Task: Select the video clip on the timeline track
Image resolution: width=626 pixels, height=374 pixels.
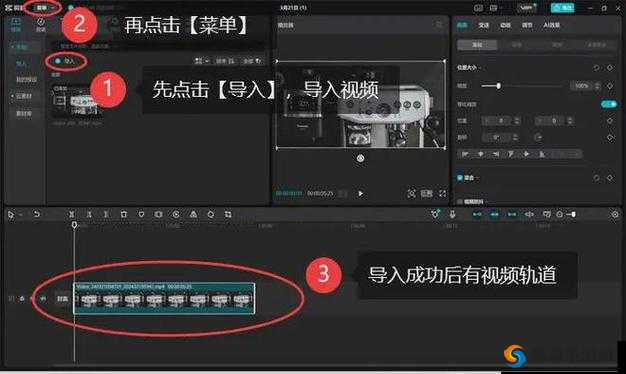Action: (x=164, y=298)
